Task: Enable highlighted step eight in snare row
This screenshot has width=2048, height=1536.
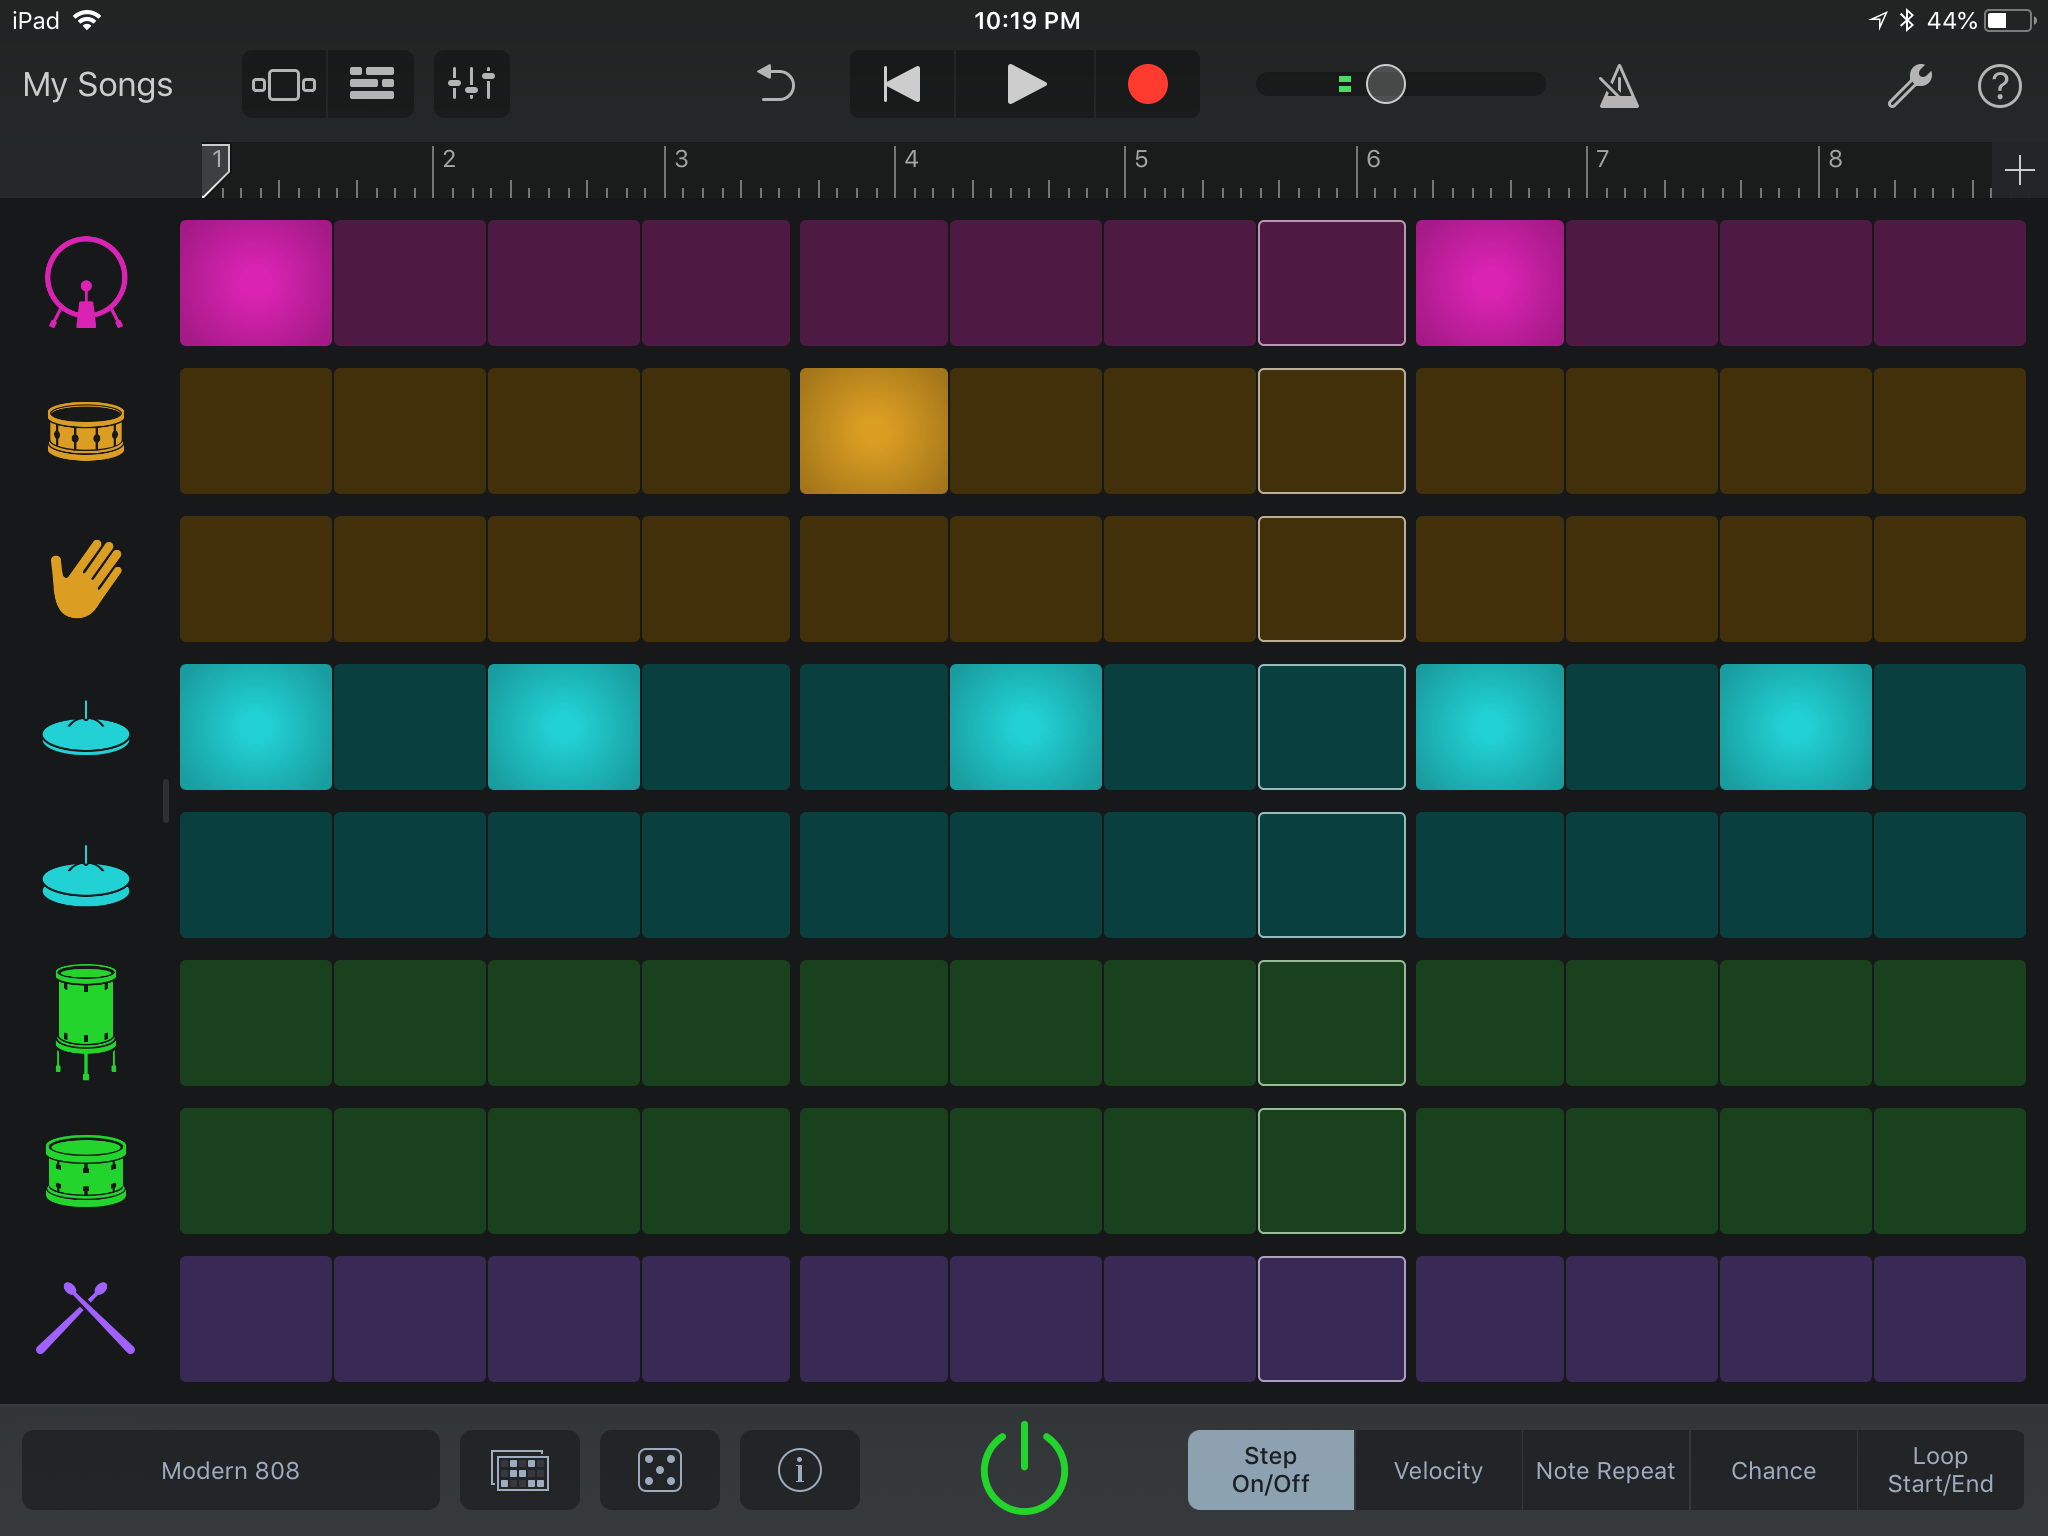Action: tap(1332, 431)
